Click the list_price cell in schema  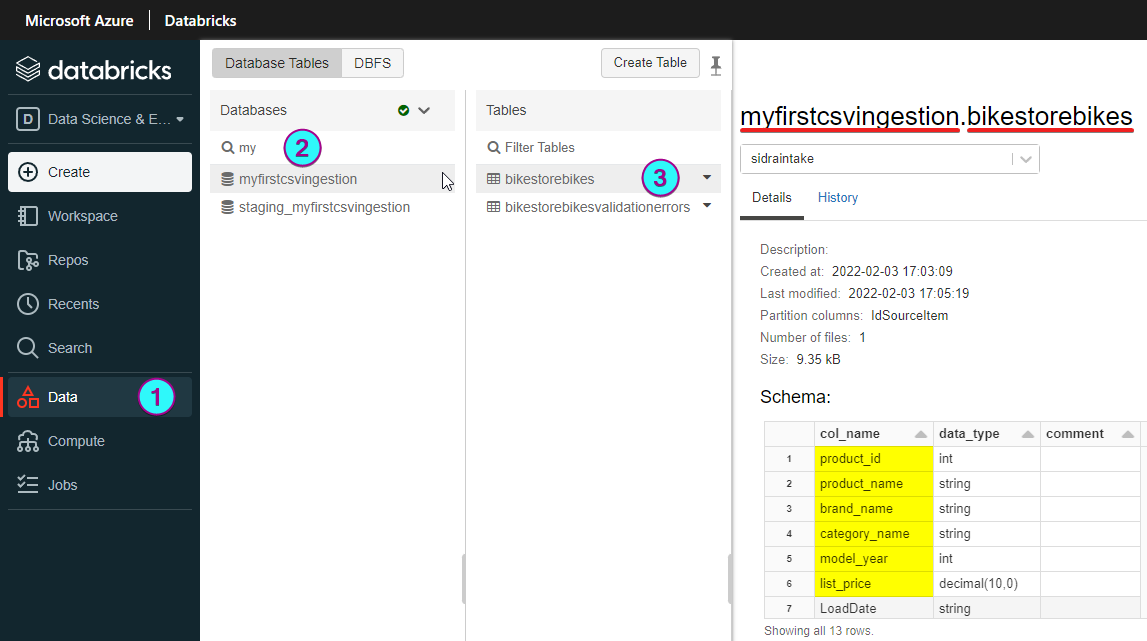coord(873,583)
